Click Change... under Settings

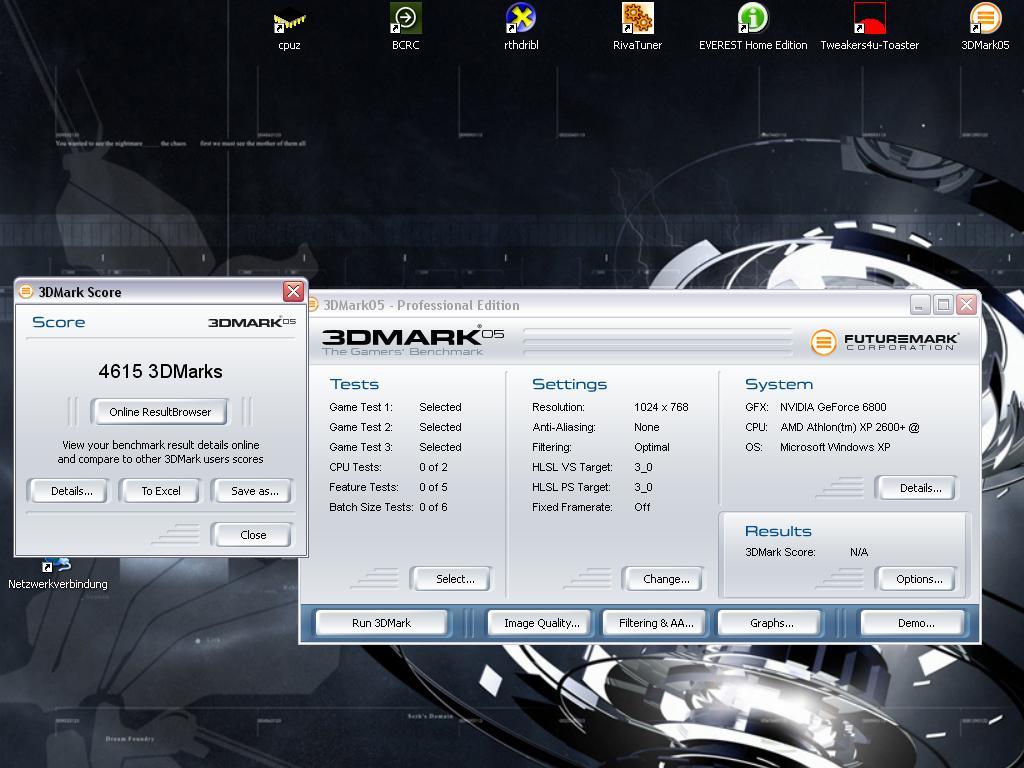(665, 579)
